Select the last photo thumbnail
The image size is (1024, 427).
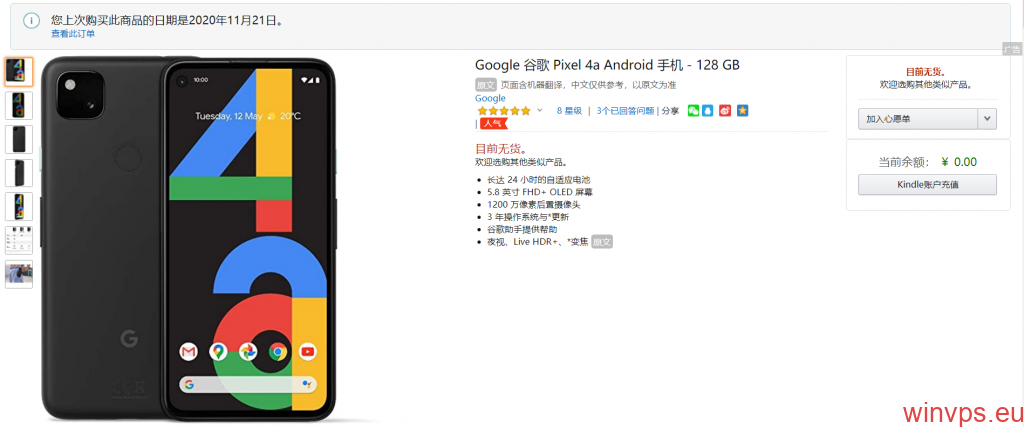19,274
